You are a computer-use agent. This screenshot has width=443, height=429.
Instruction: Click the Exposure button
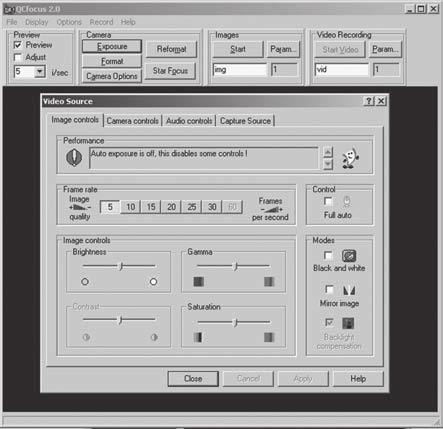tap(112, 46)
